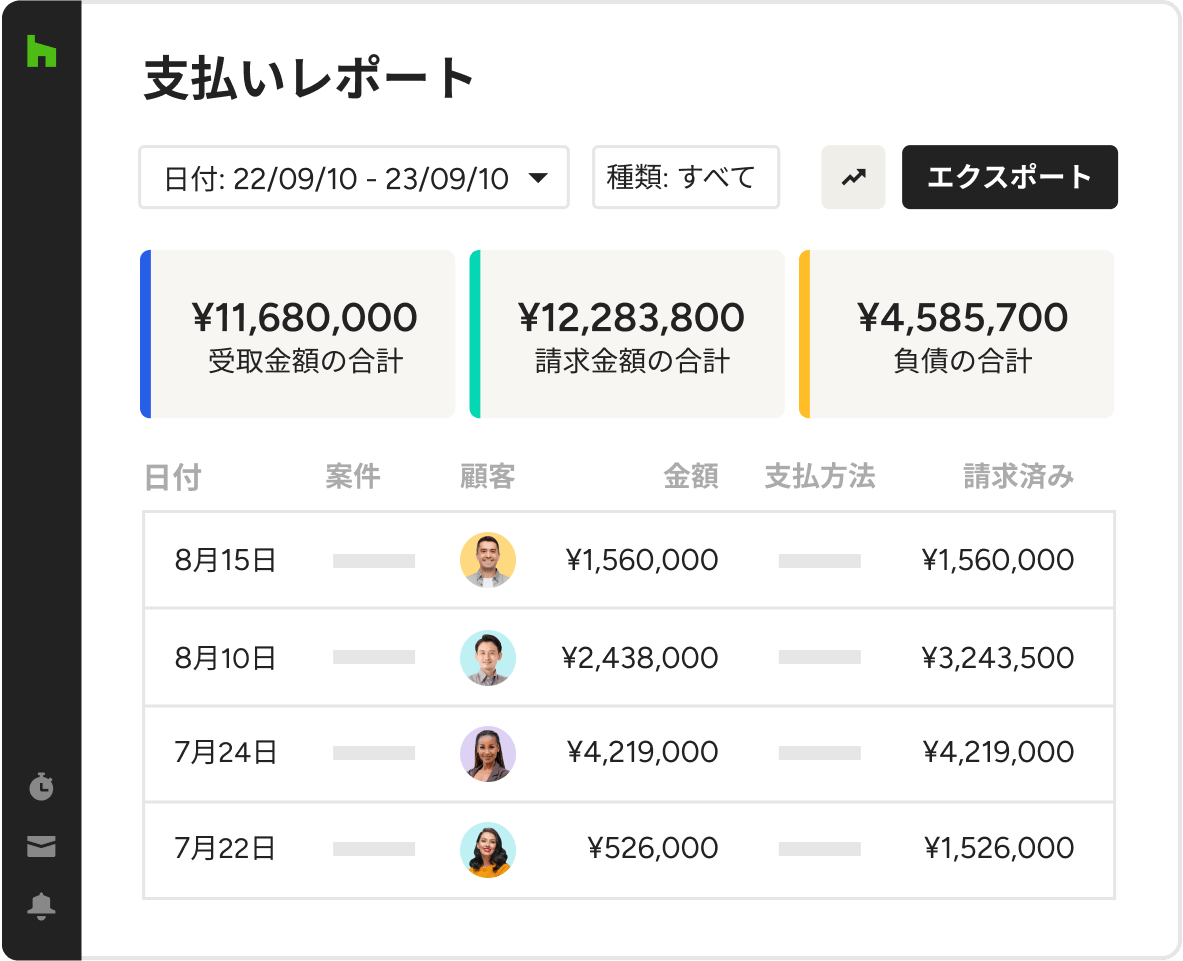Click the customer avatar in 8月10日 row
The height and width of the screenshot is (961, 1183).
pyautogui.click(x=488, y=658)
